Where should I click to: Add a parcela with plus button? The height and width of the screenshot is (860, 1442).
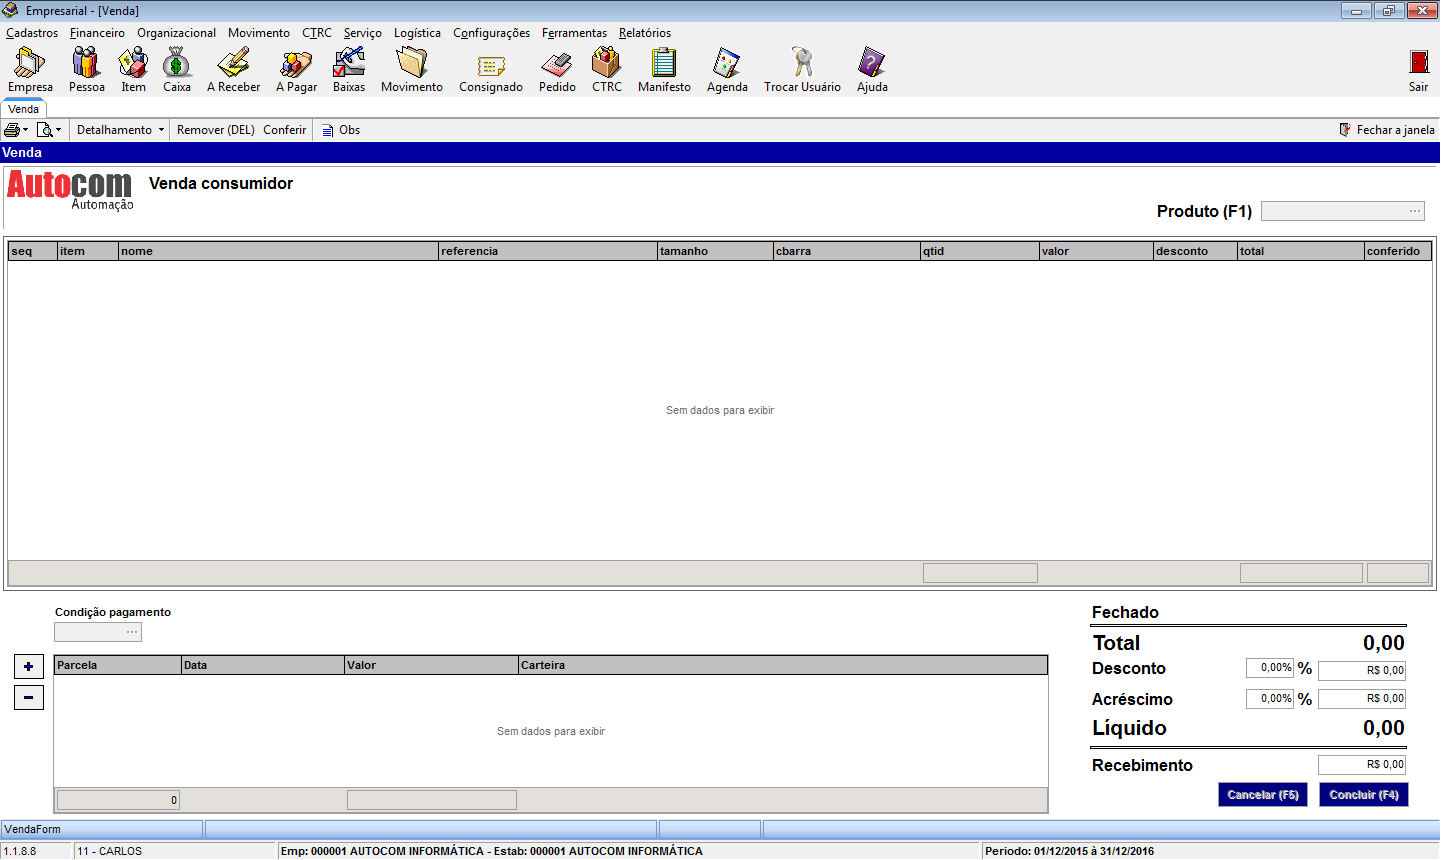click(x=29, y=667)
